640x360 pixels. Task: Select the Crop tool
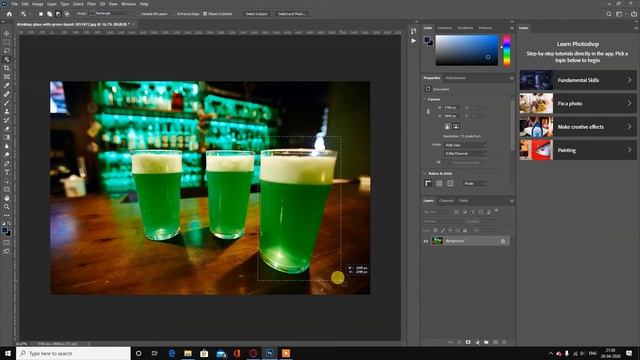click(7, 68)
